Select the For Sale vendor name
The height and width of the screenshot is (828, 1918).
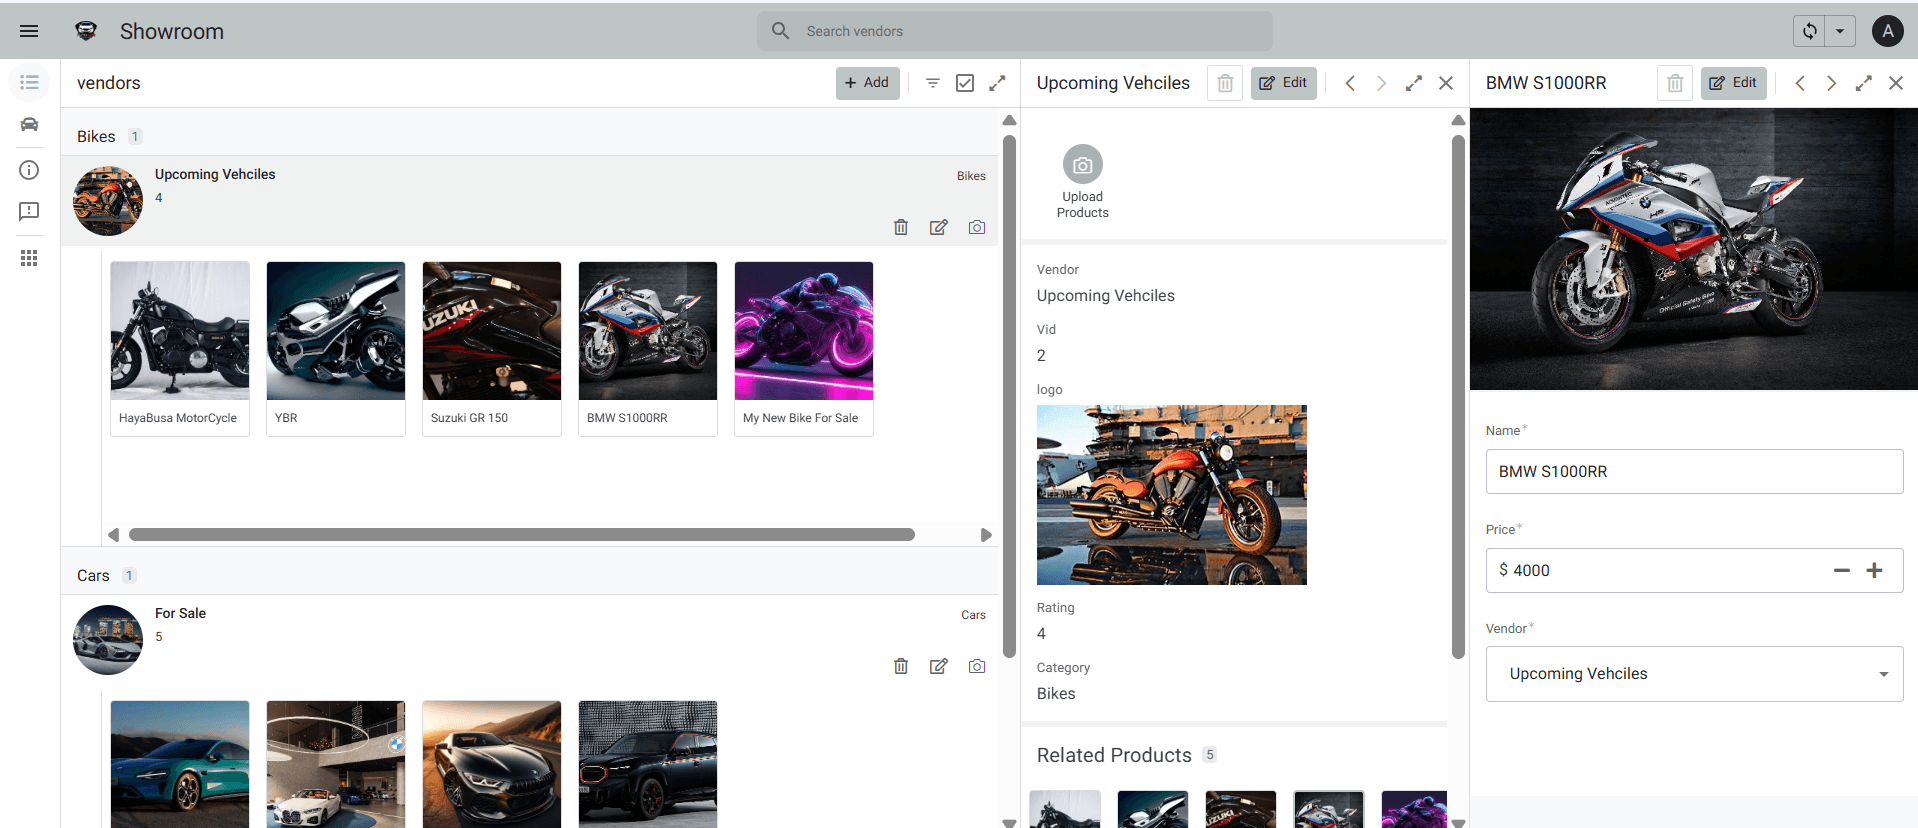(x=180, y=613)
